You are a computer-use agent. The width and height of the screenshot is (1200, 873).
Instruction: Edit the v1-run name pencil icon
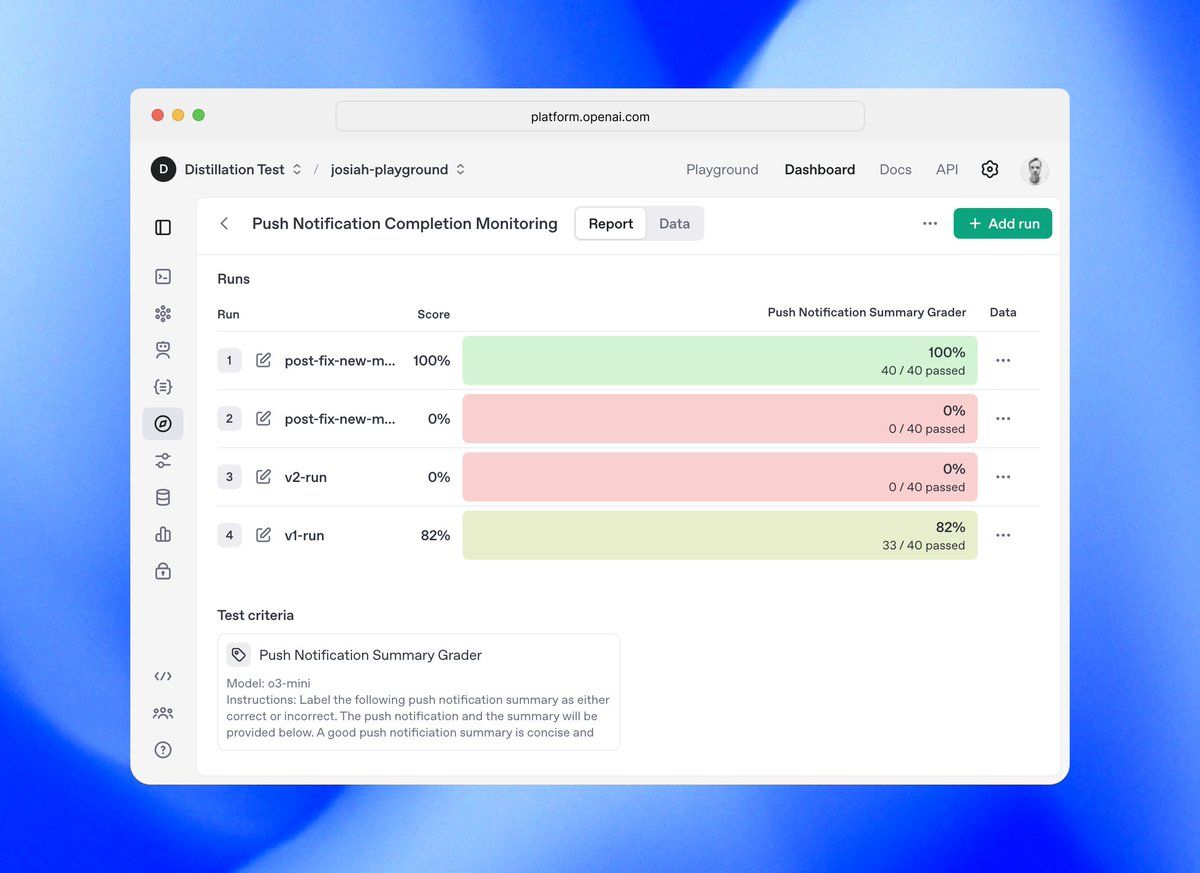[x=264, y=535]
